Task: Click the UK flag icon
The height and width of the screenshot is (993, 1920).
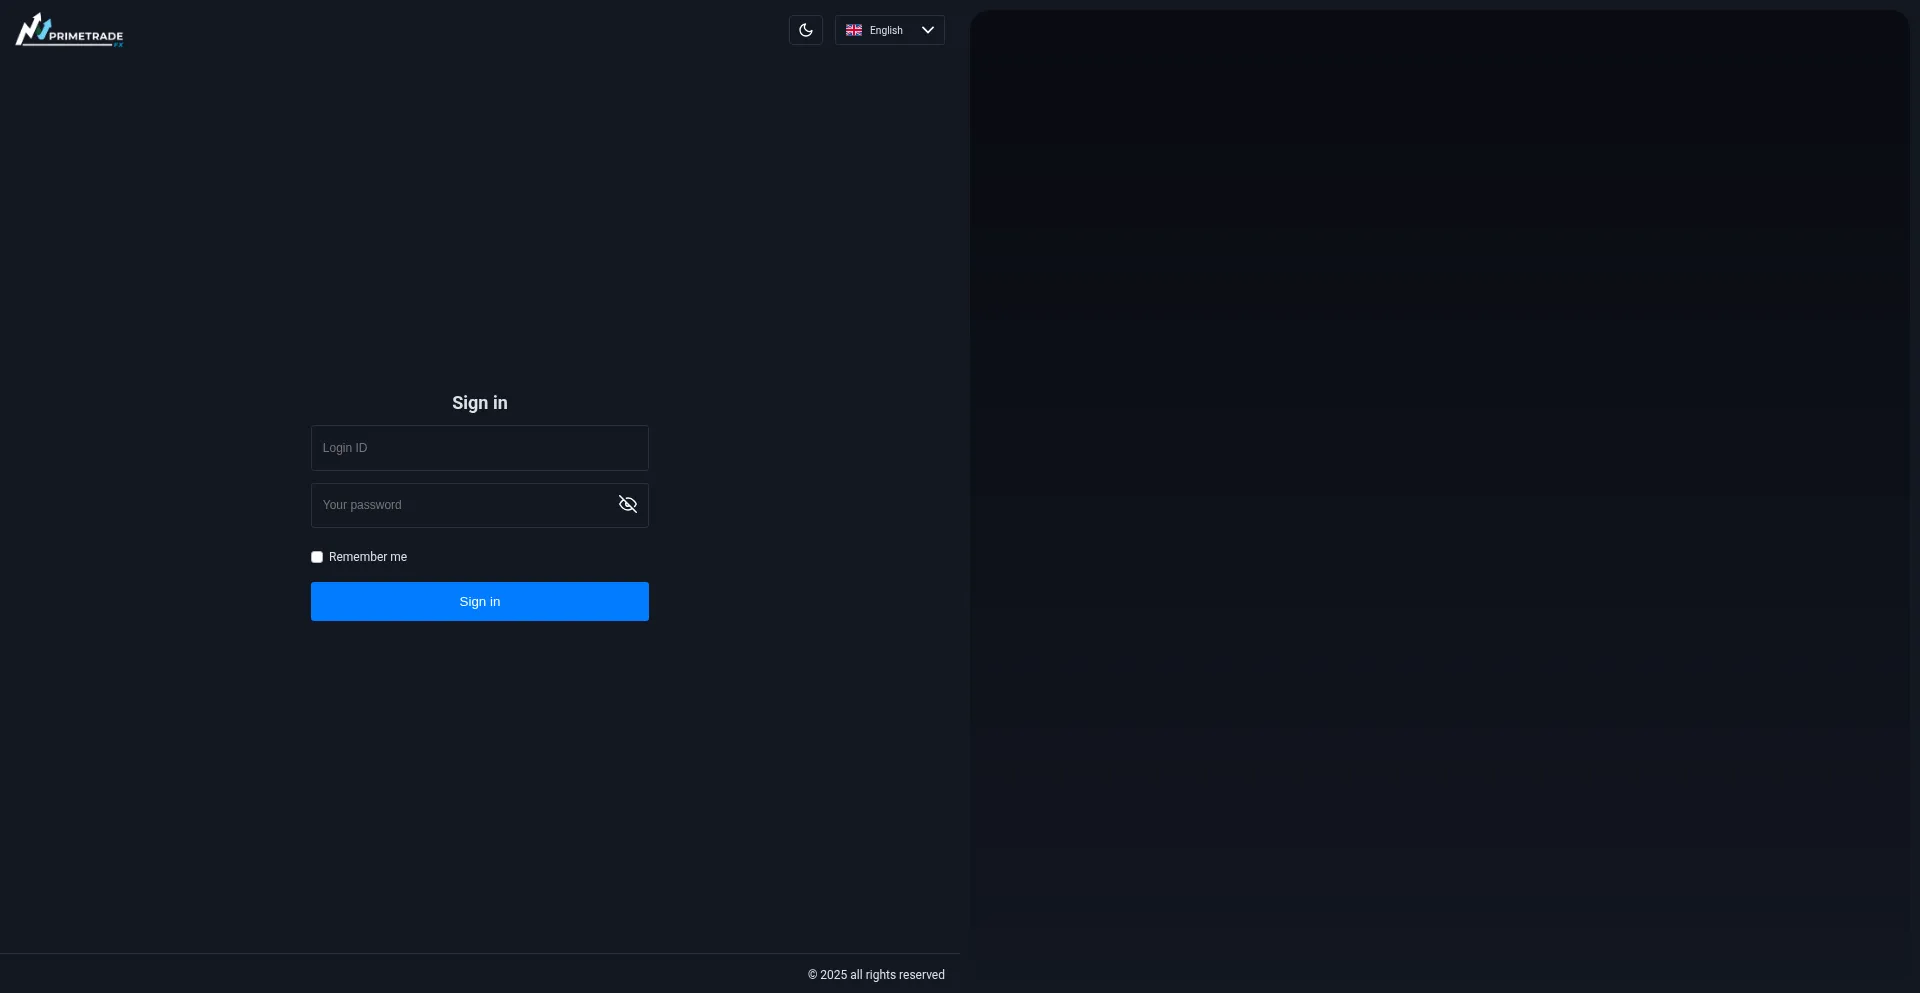Action: click(853, 30)
